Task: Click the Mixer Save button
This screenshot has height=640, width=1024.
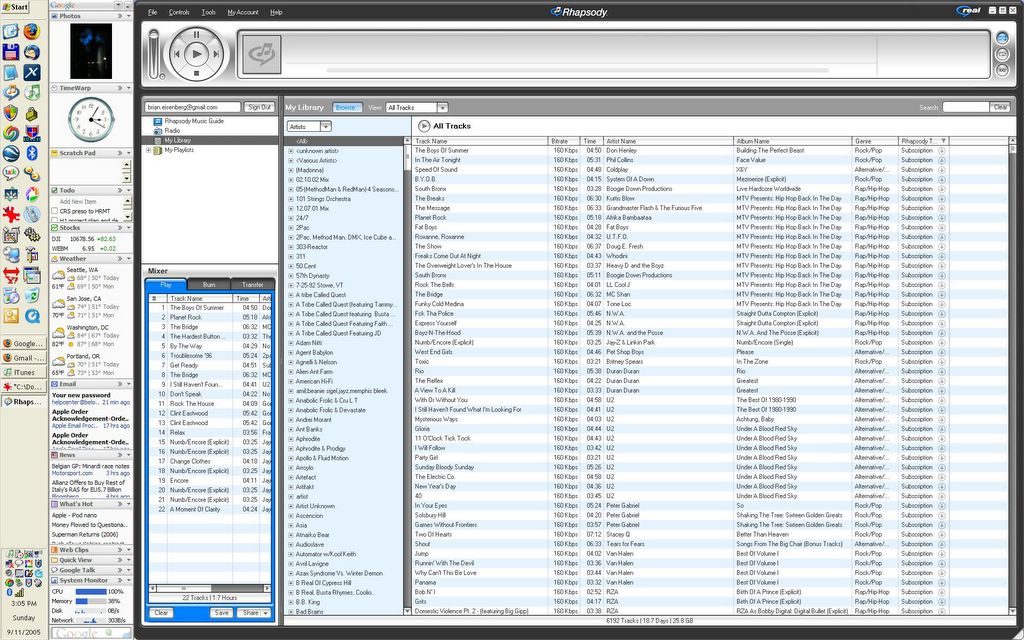Action: (221, 613)
